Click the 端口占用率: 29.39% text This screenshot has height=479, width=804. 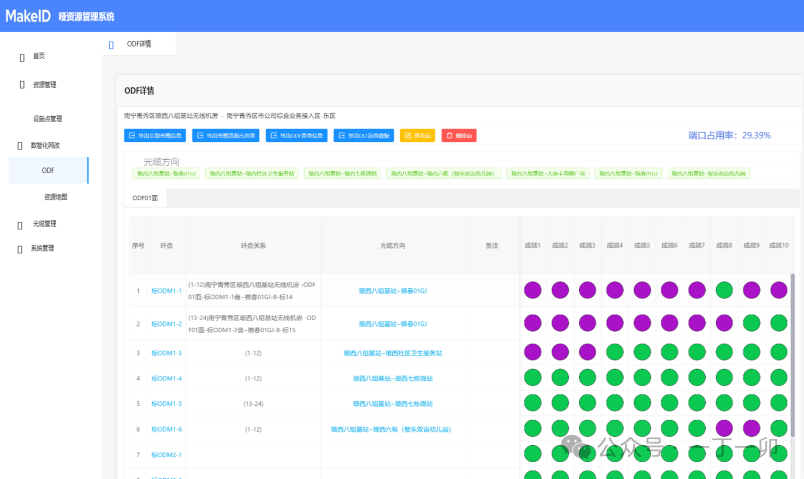click(x=730, y=135)
